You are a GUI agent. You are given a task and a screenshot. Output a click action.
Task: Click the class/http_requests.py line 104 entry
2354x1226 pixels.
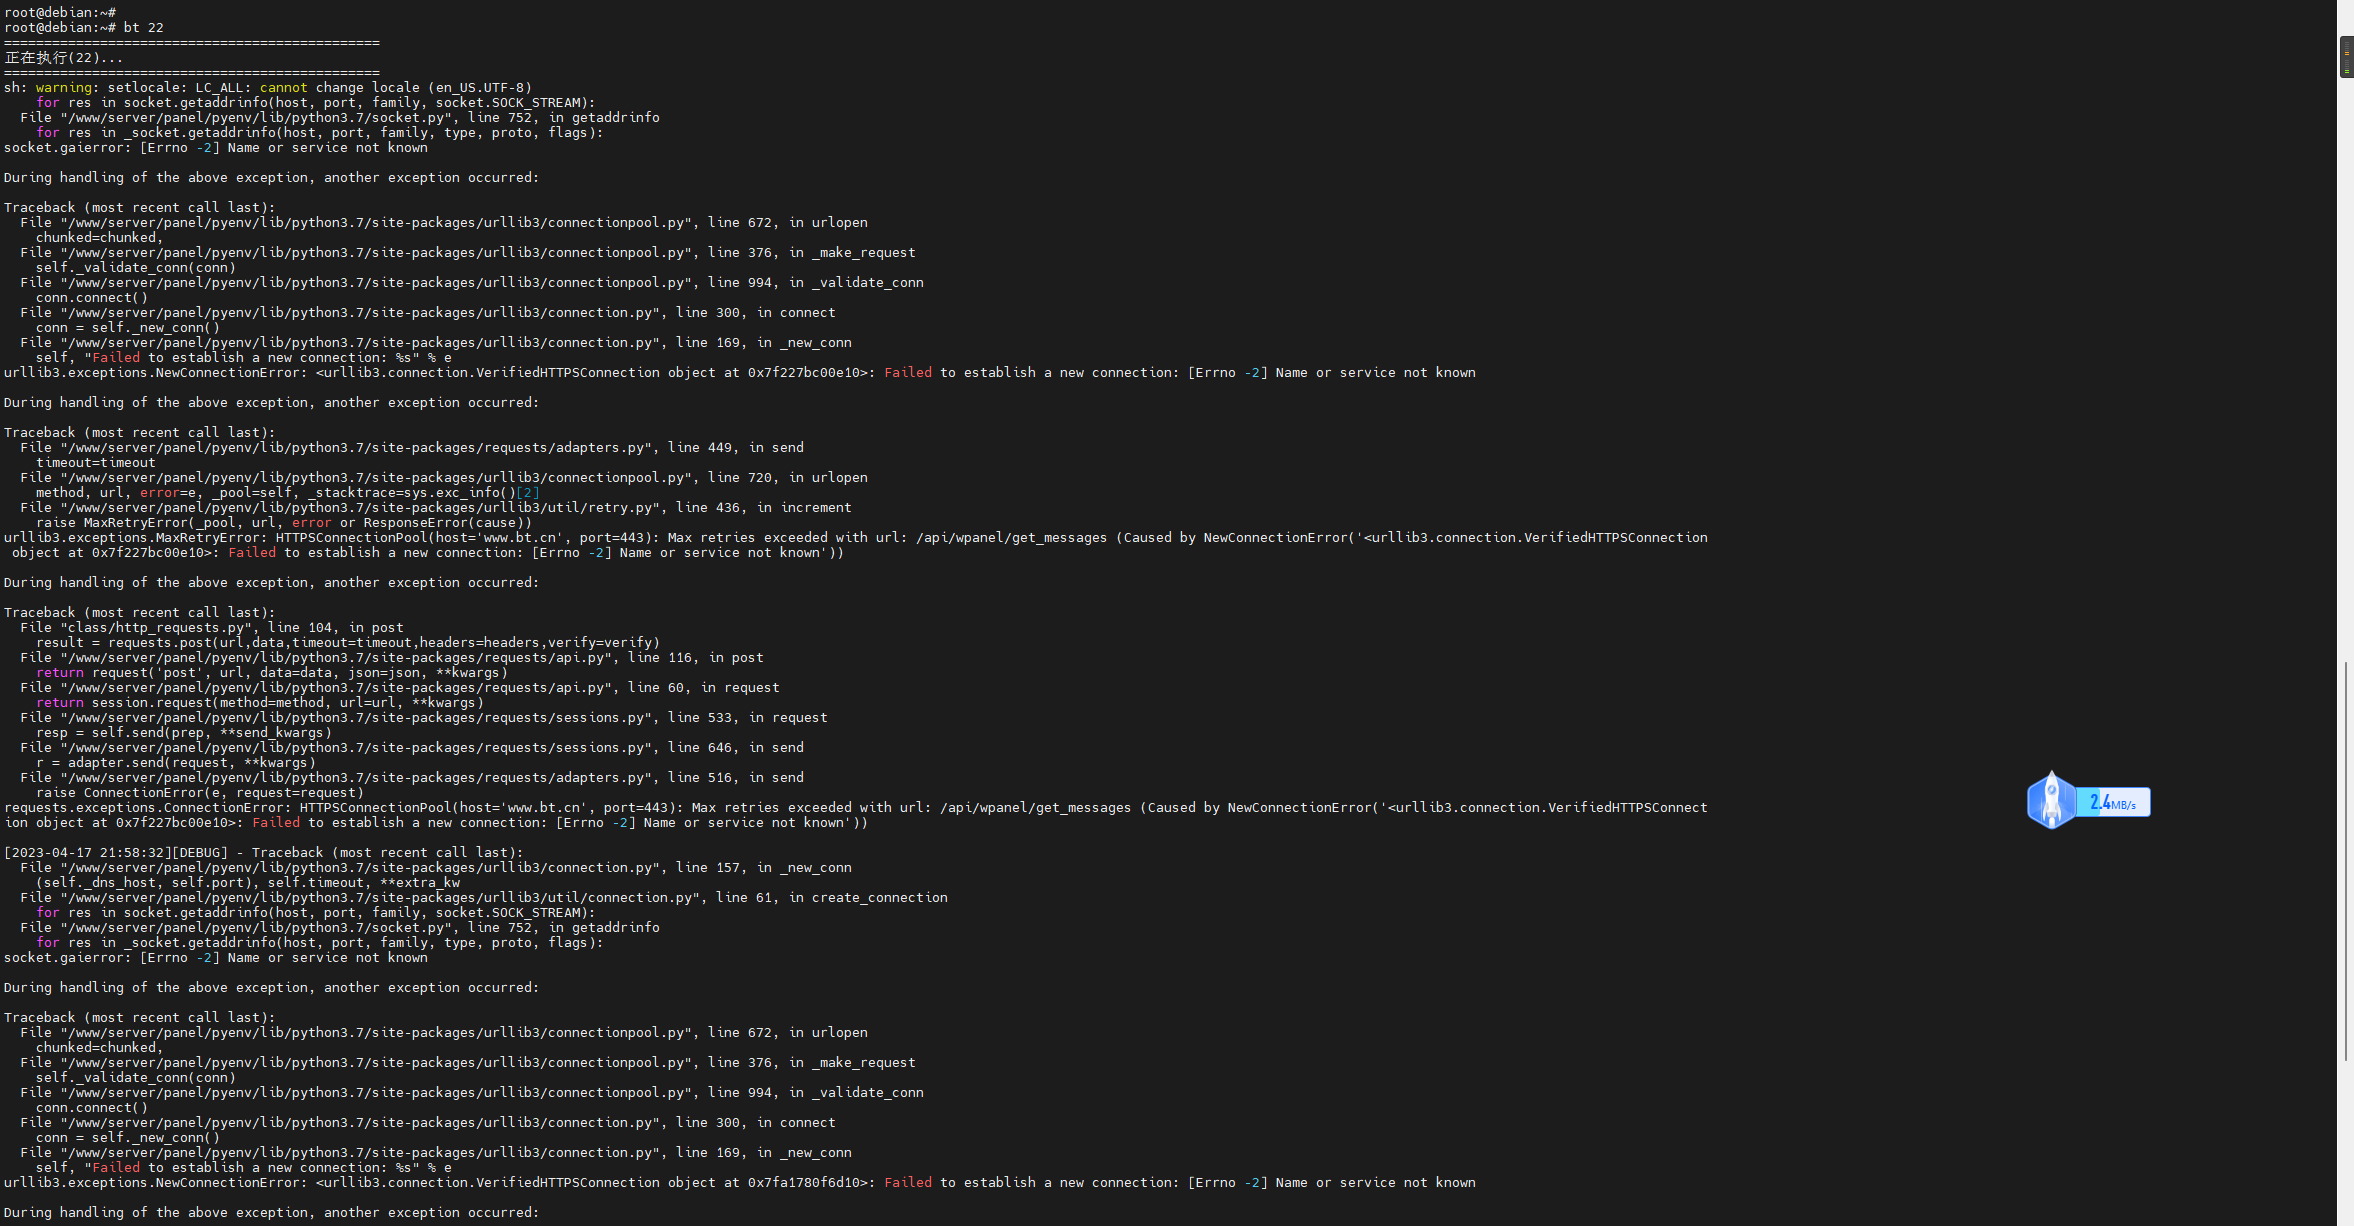coord(212,627)
